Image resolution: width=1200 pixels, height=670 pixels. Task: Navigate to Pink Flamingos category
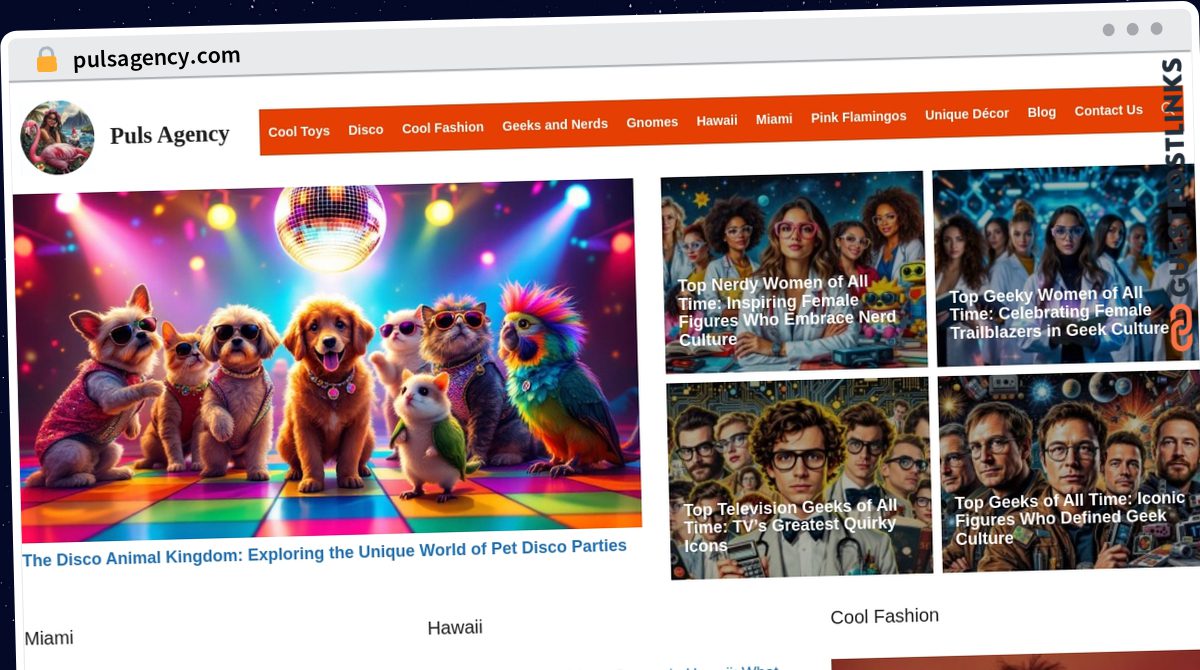pos(858,116)
